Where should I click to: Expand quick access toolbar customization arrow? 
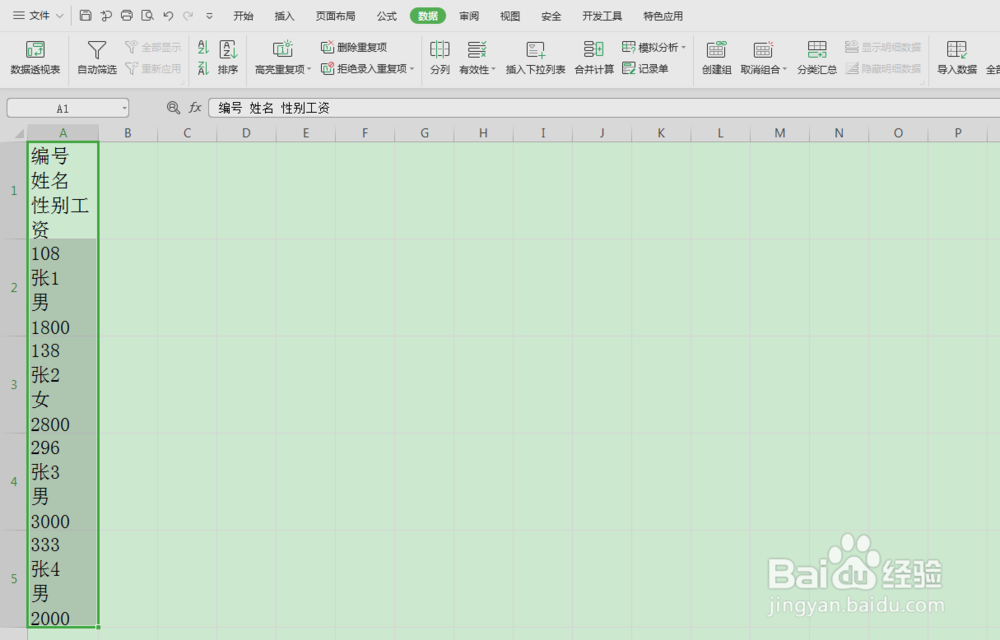tap(209, 16)
